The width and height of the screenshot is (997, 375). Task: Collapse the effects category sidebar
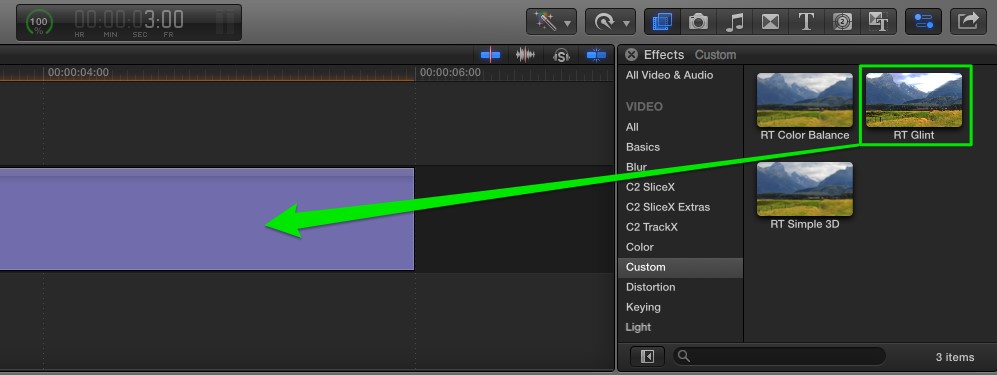point(647,357)
